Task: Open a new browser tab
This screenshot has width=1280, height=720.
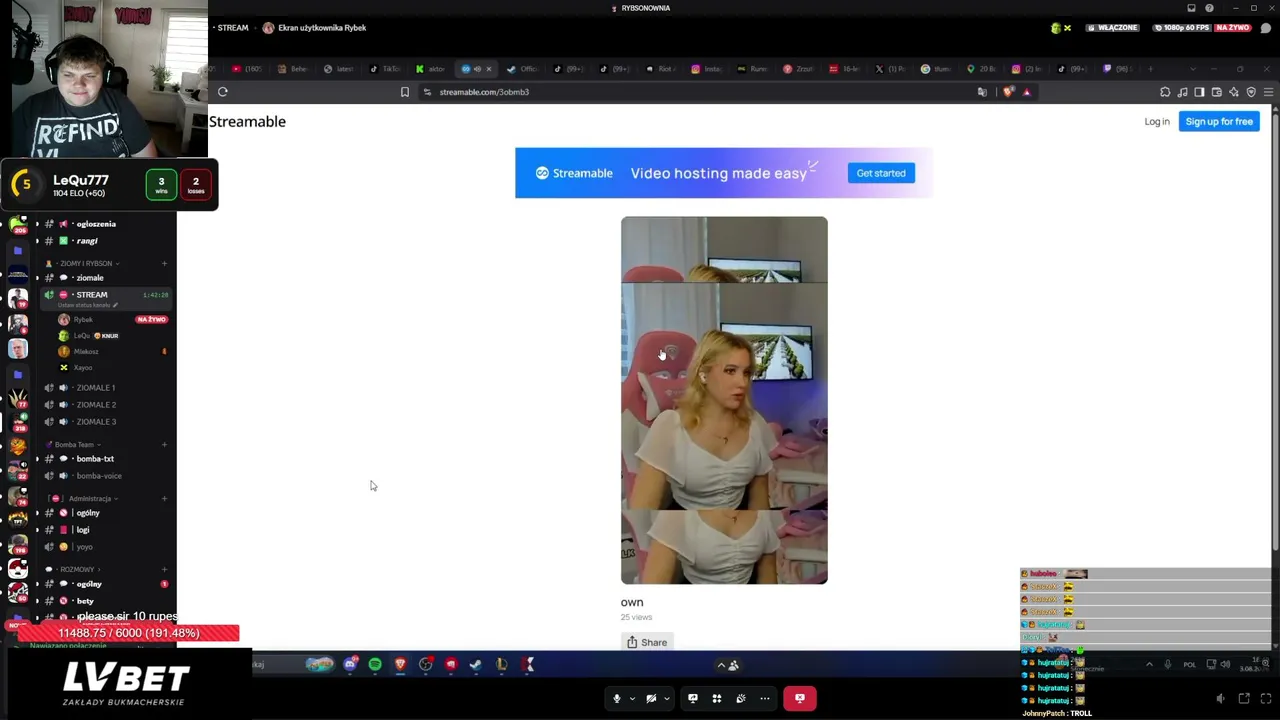Action: tap(1150, 69)
